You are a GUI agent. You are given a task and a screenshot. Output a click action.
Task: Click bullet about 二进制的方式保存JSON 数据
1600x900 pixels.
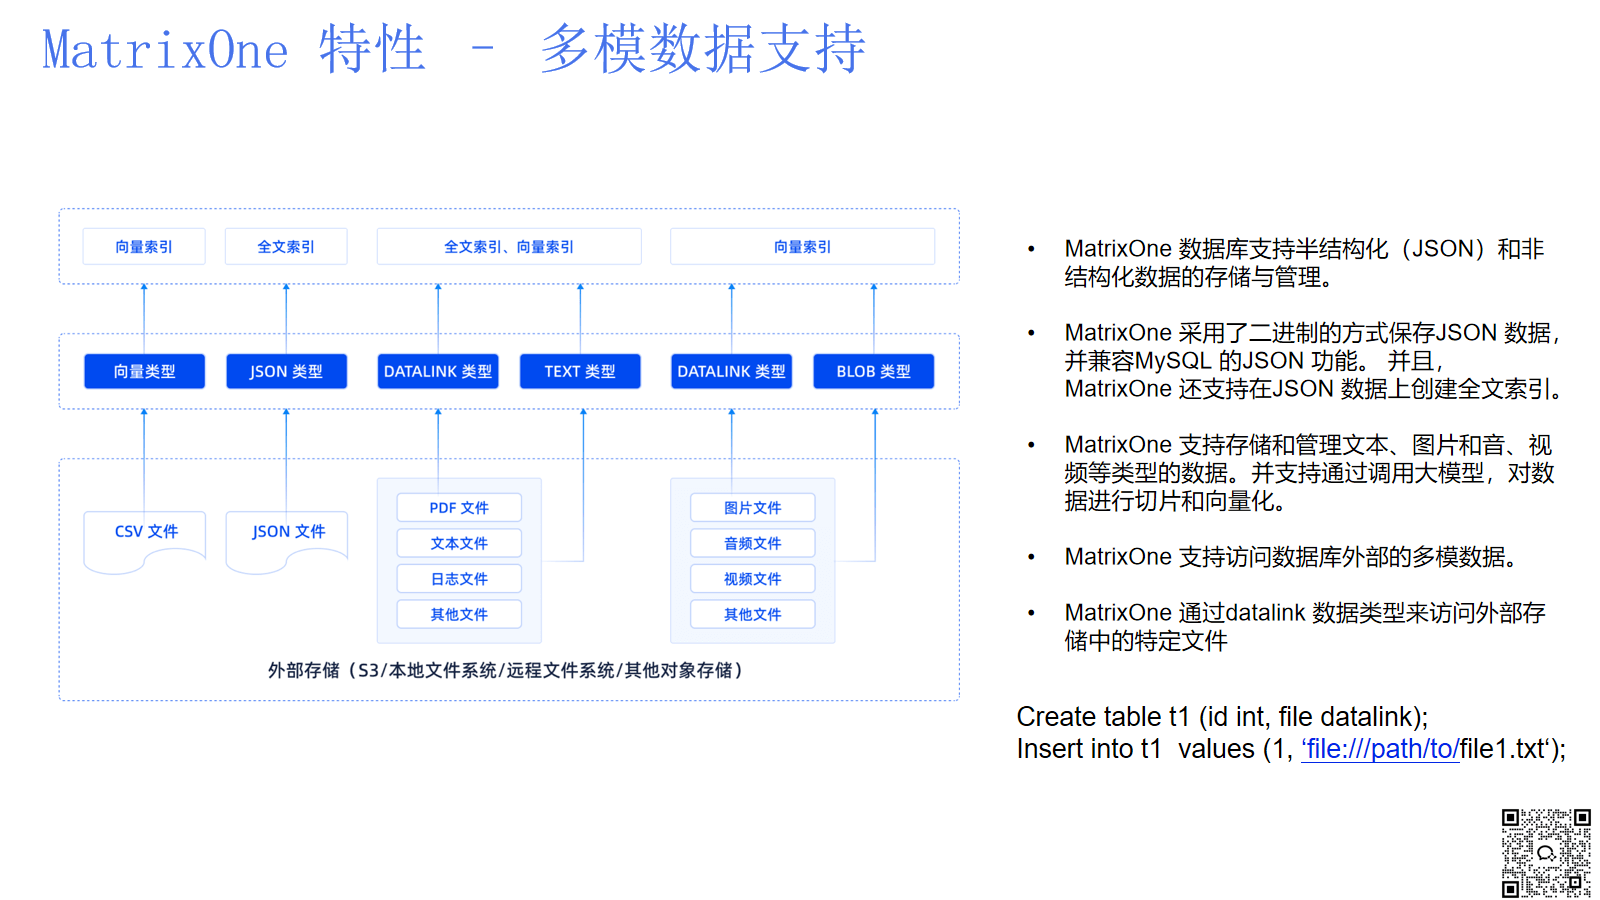[1313, 361]
